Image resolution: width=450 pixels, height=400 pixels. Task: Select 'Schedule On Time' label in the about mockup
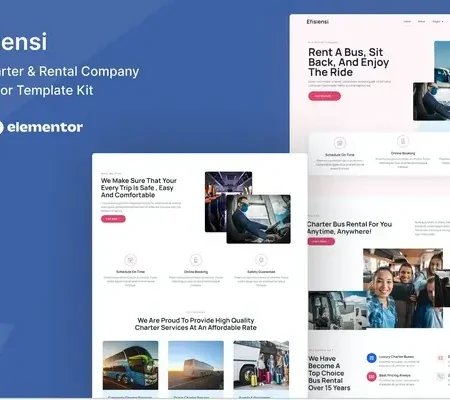coord(130,272)
